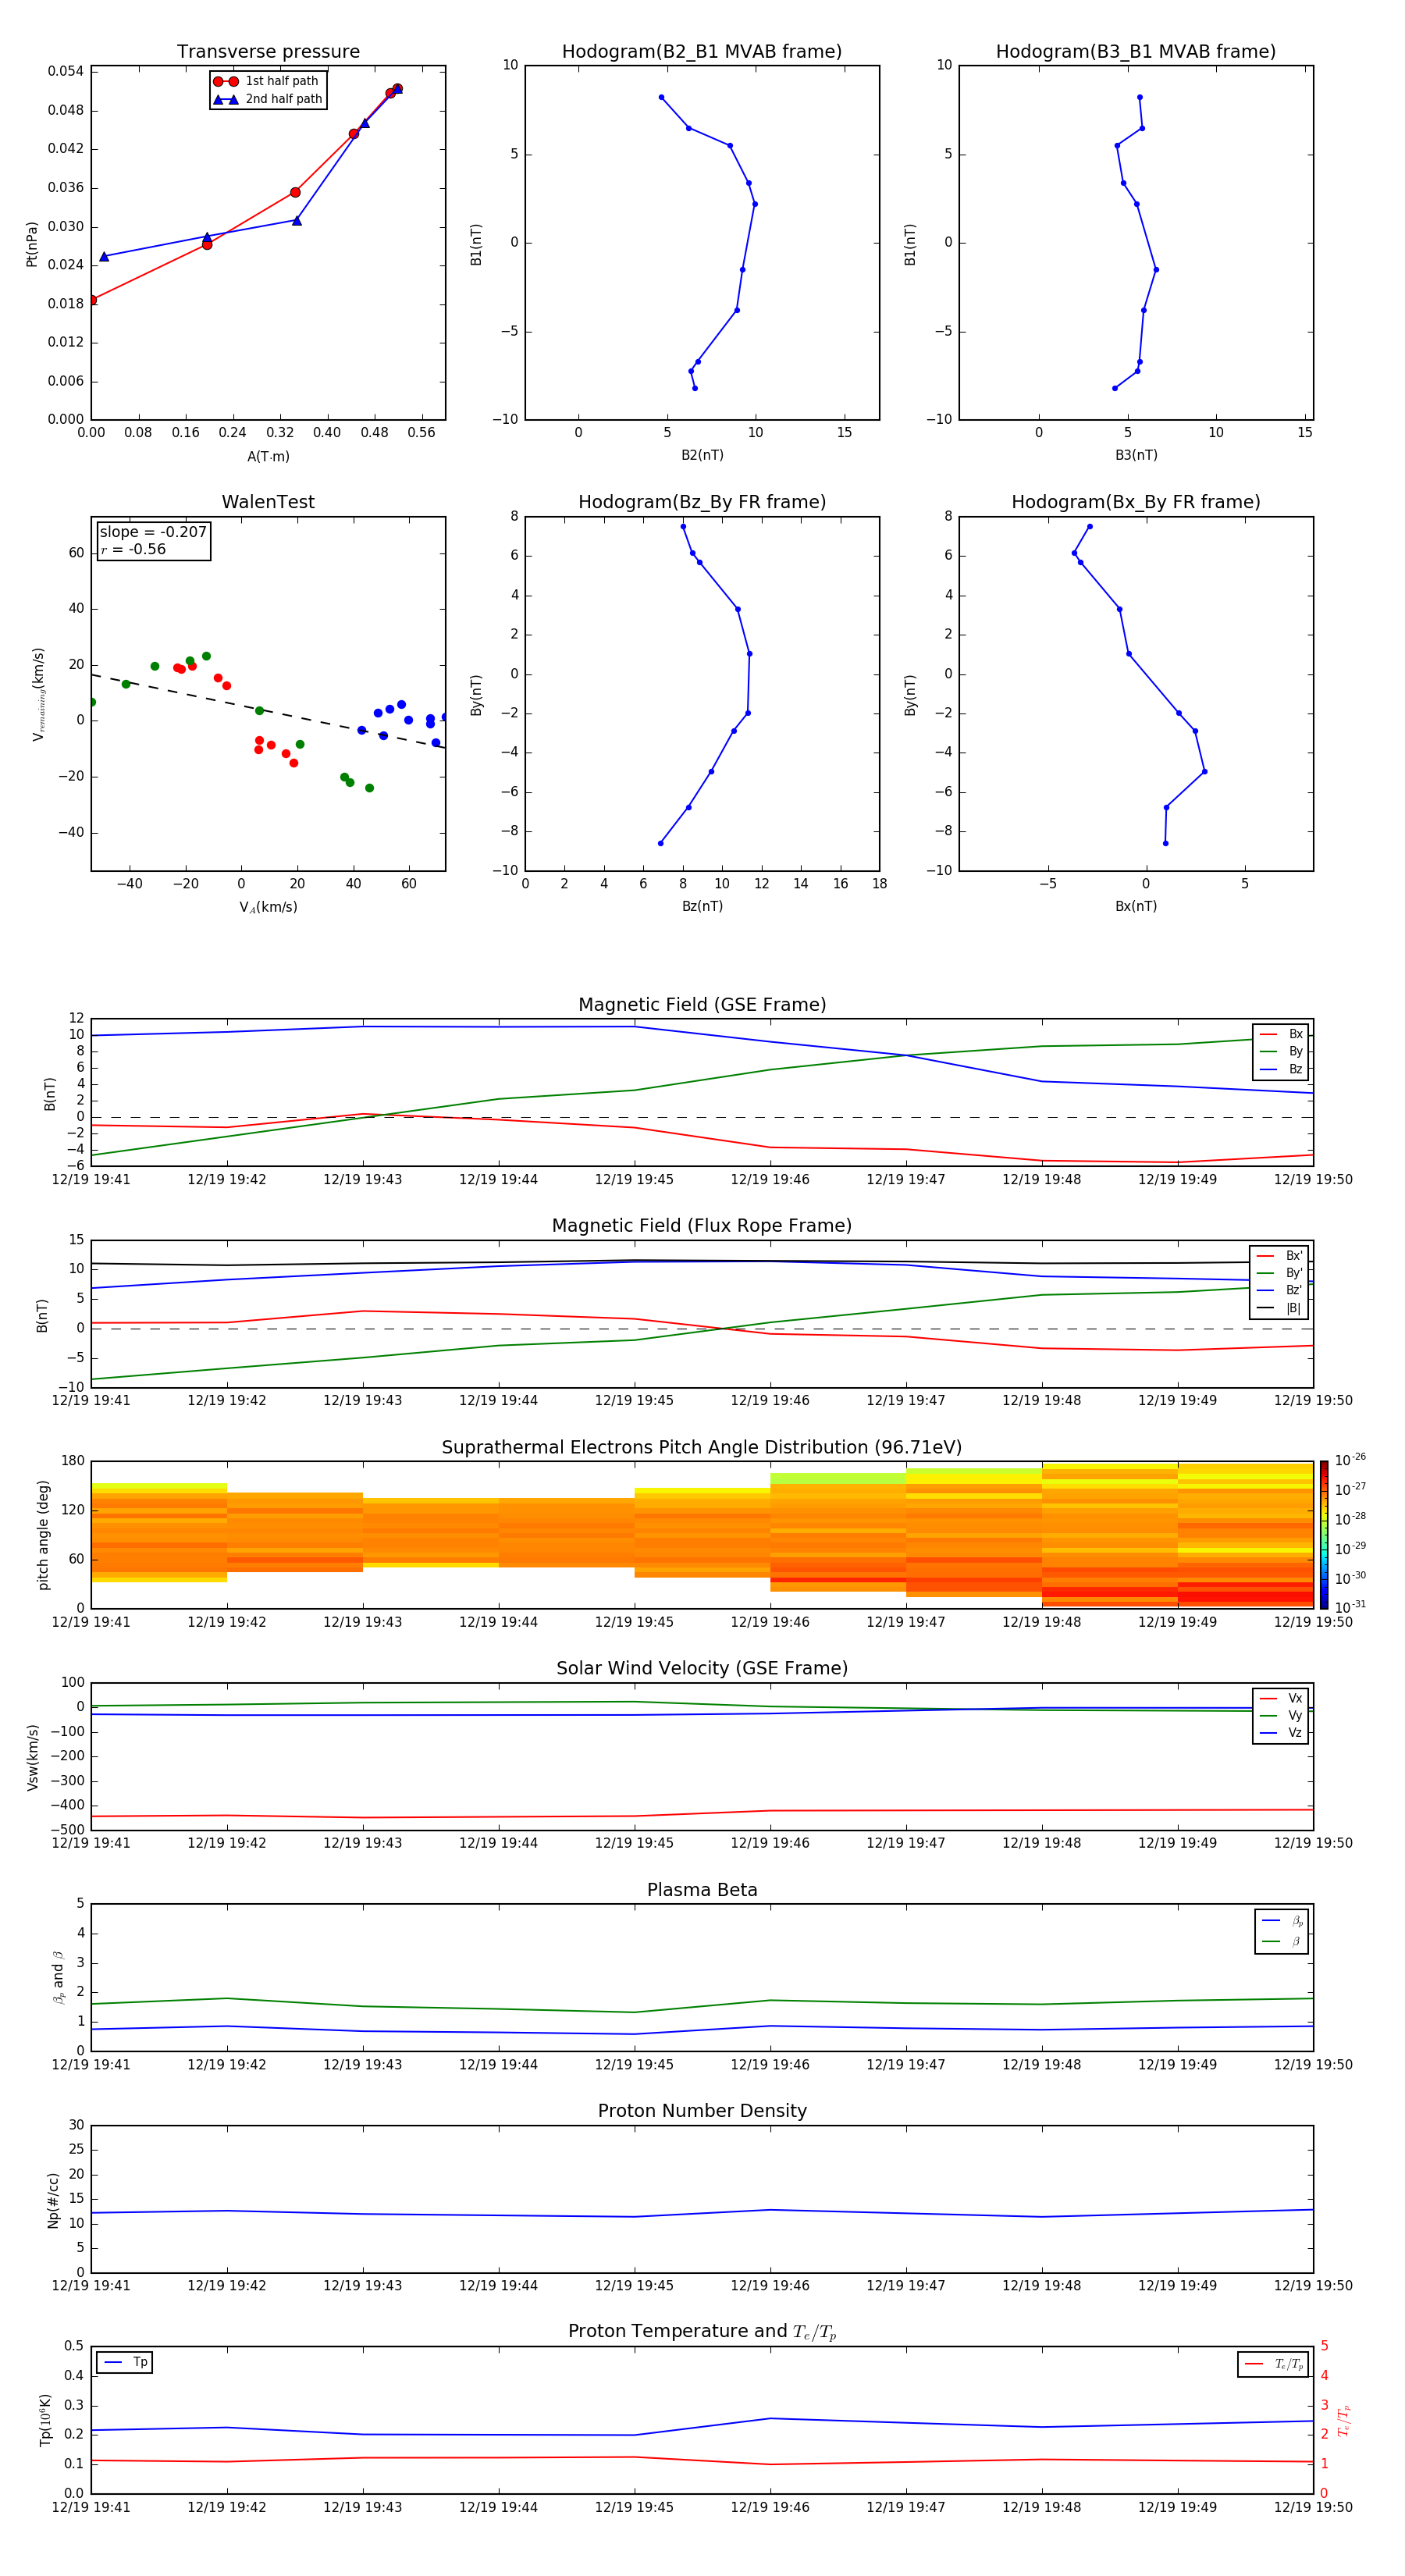Click the Suprathermal Electrons Pitch Angle Distribution title
1405x2576 pixels.
pos(702,1448)
